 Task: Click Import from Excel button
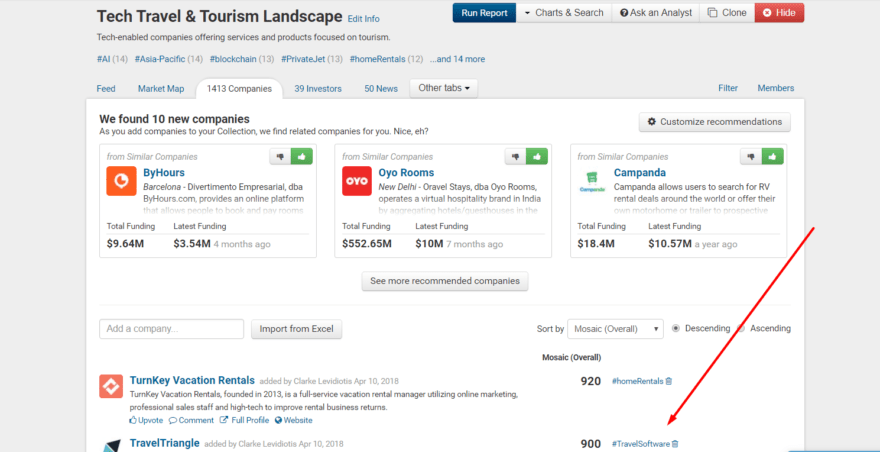click(296, 329)
